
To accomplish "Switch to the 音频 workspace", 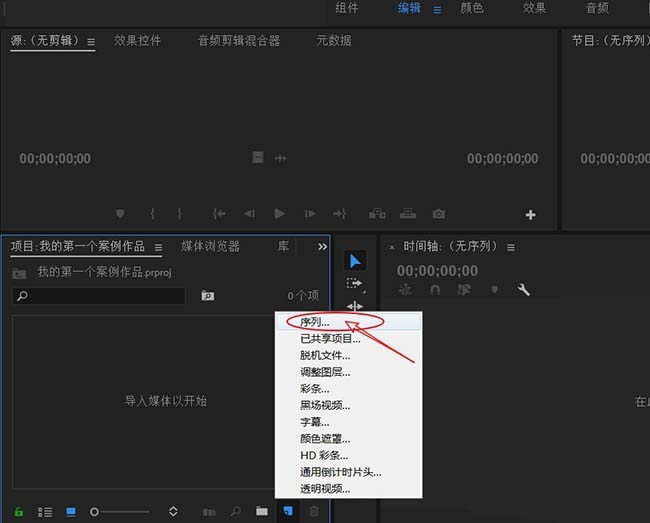I will pyautogui.click(x=597, y=8).
